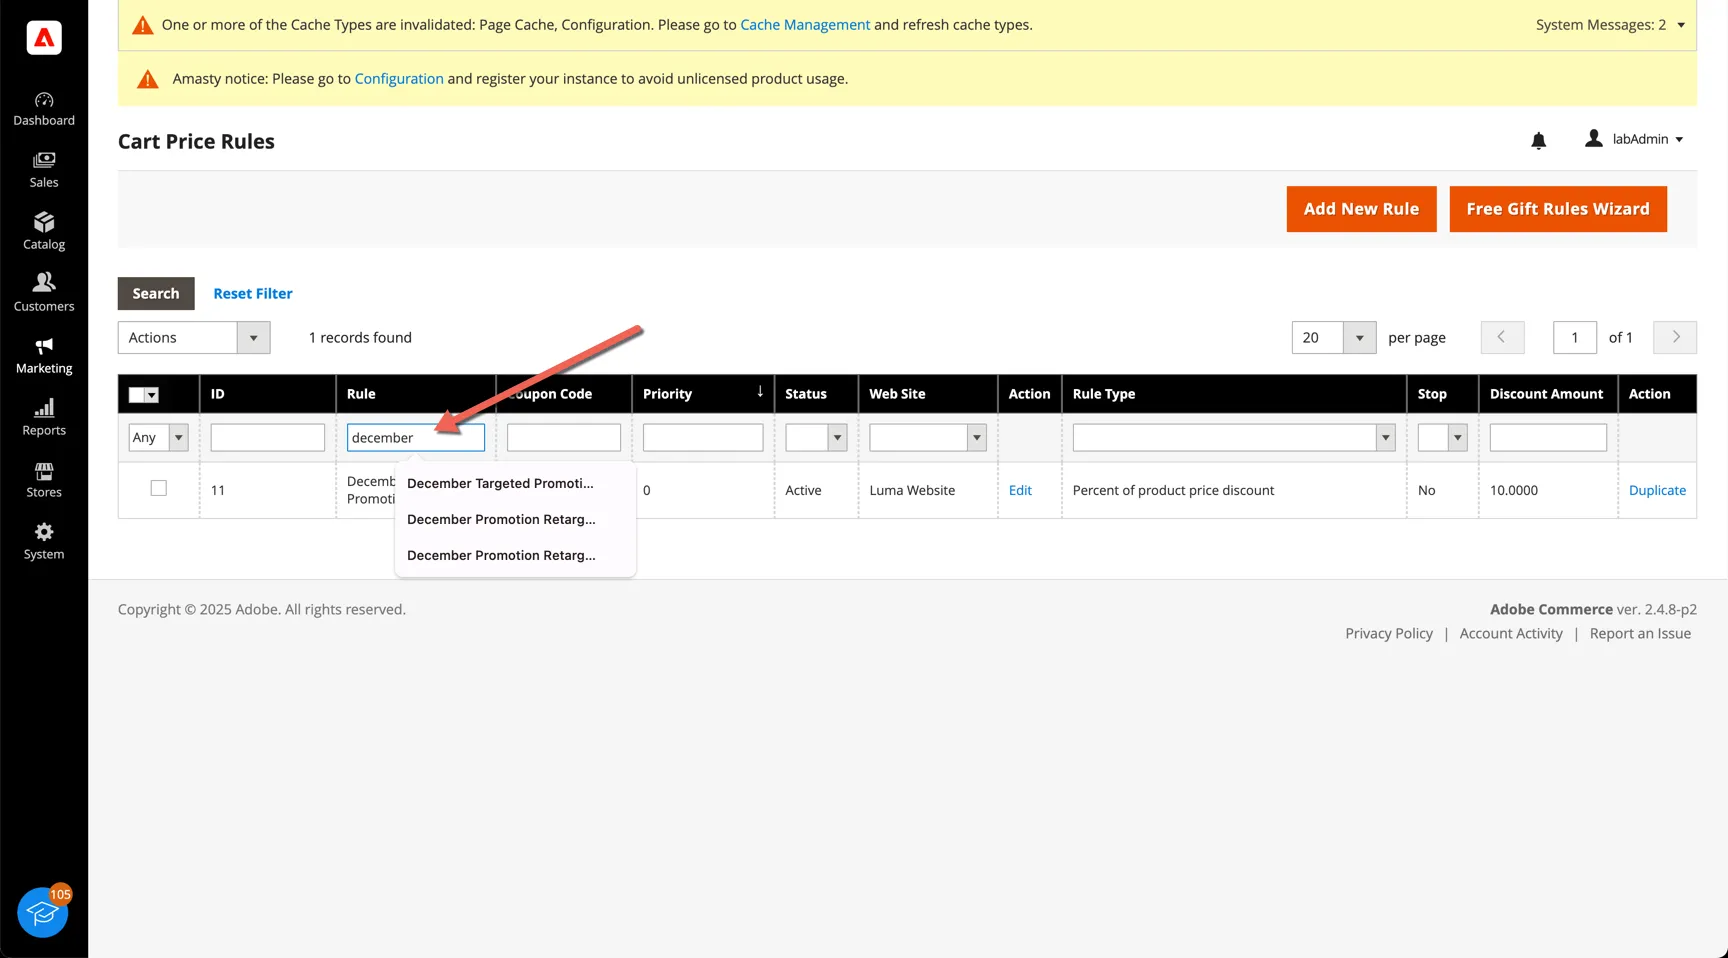Click the Adobe Commerce logo icon
The image size is (1728, 958).
44,38
